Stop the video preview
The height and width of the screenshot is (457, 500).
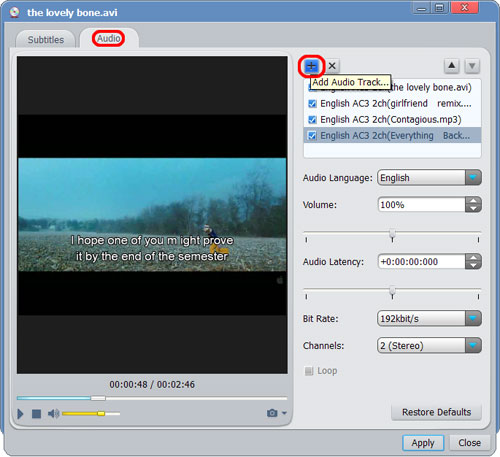tap(36, 414)
